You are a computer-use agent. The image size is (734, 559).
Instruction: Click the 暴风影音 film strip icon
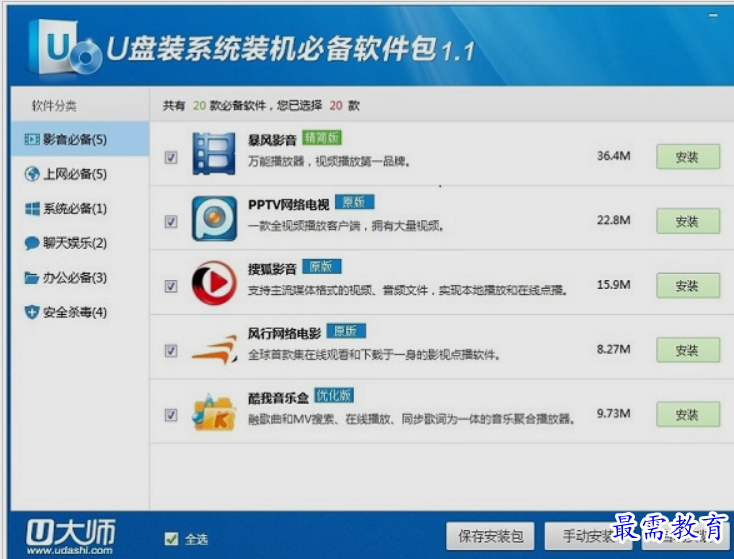(214, 154)
